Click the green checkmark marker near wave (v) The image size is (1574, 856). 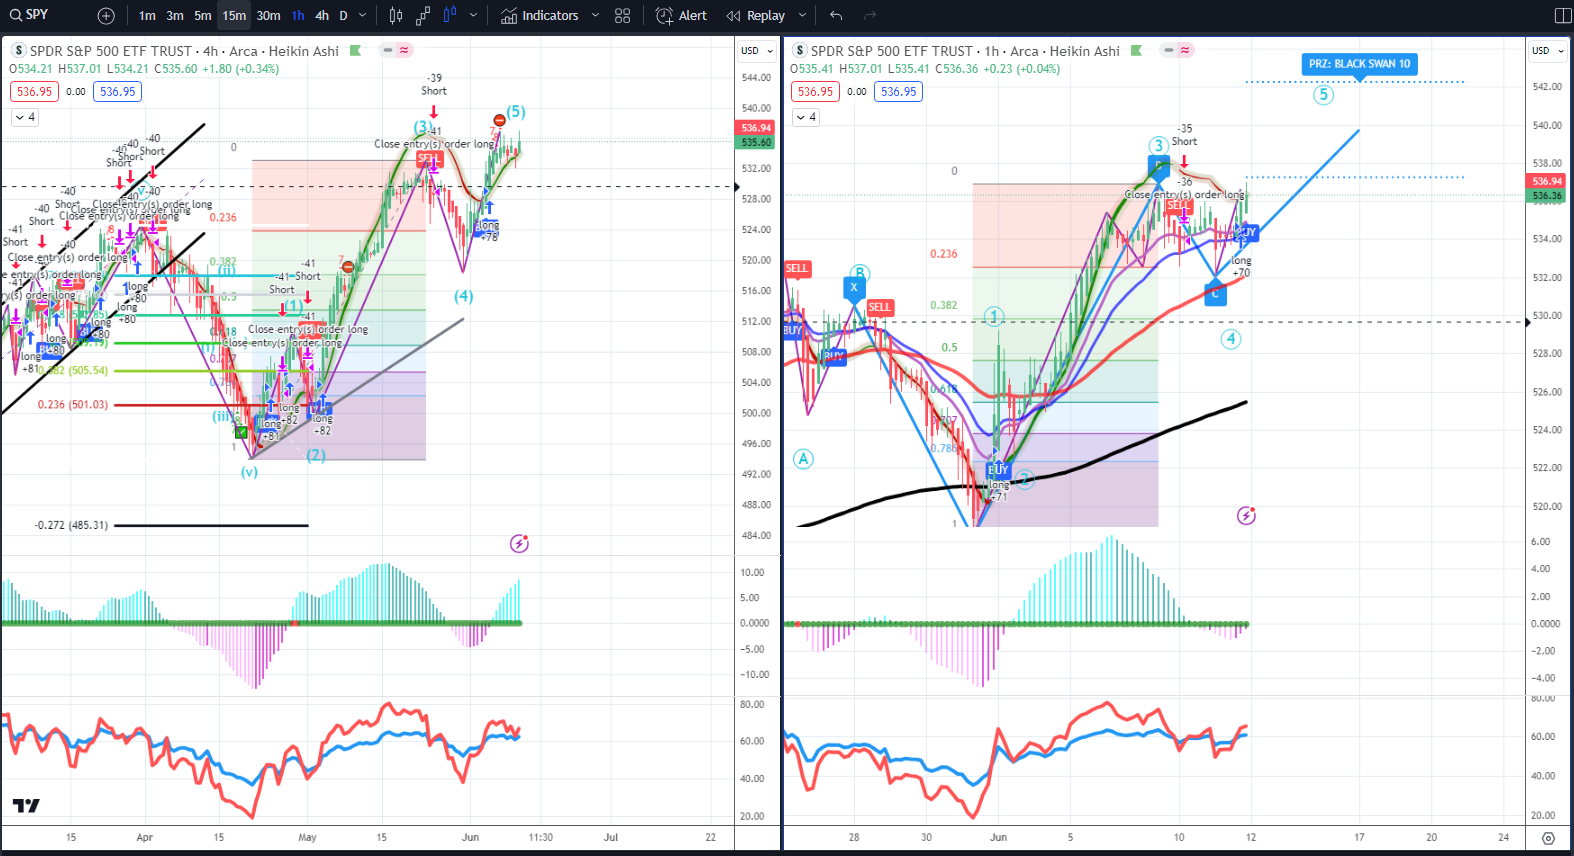[241, 432]
